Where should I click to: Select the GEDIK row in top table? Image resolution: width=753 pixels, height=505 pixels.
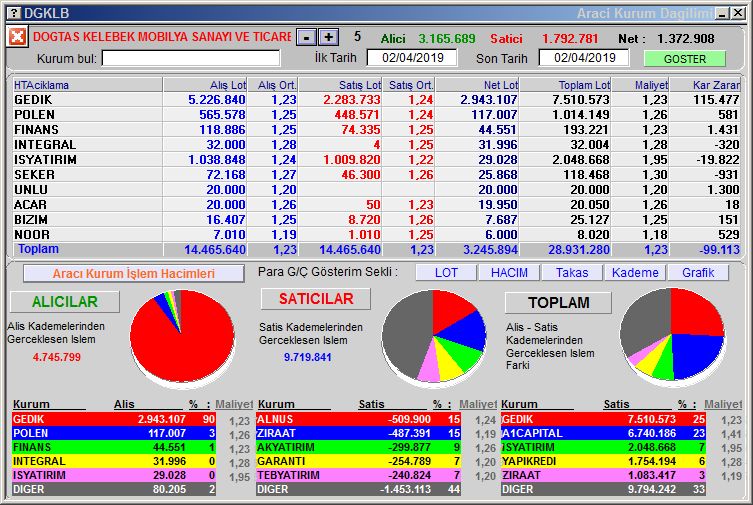[376, 99]
